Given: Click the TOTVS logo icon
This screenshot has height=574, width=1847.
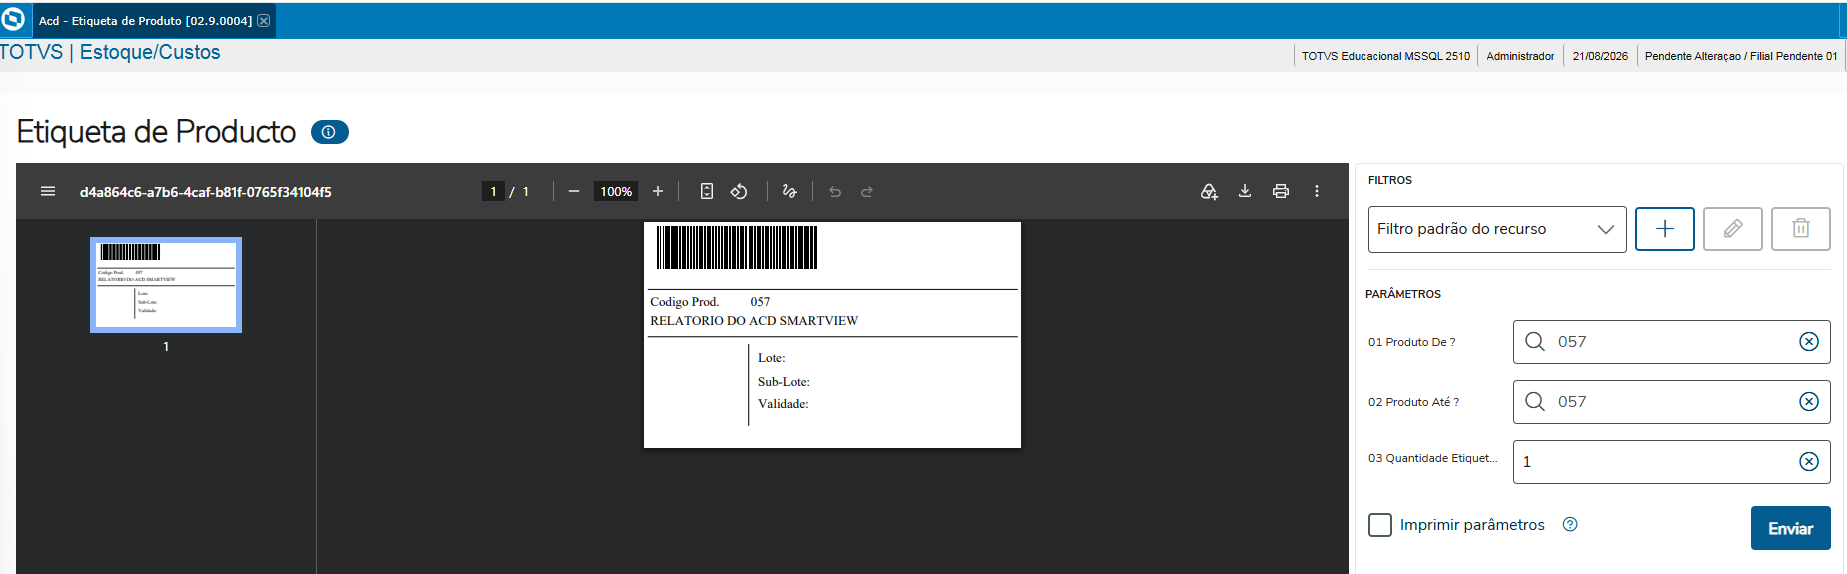Looking at the screenshot, I should tap(13, 20).
